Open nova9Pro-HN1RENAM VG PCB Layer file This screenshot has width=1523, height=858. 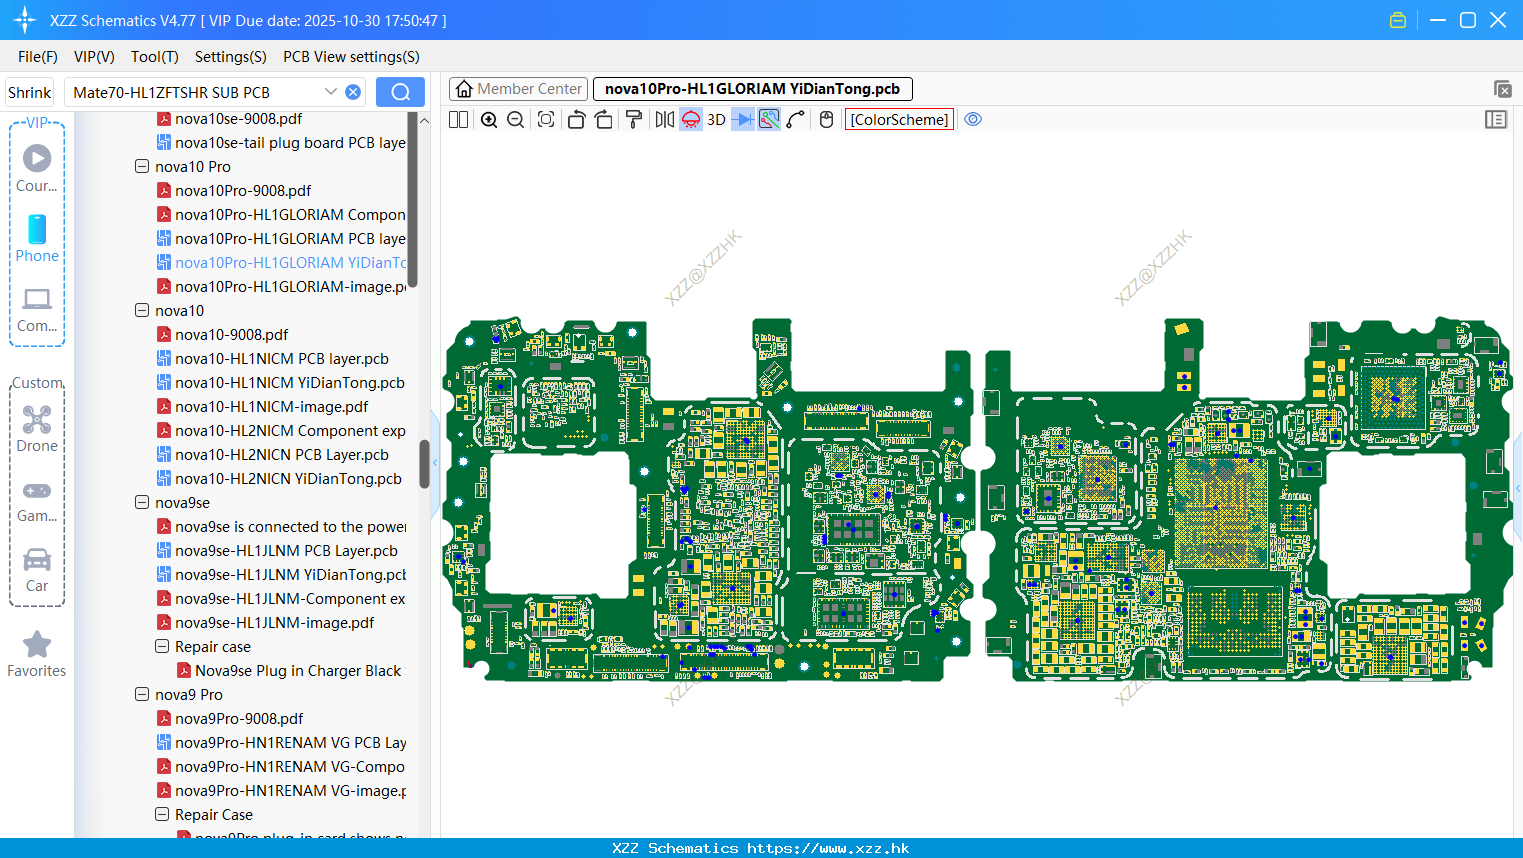[x=281, y=743]
